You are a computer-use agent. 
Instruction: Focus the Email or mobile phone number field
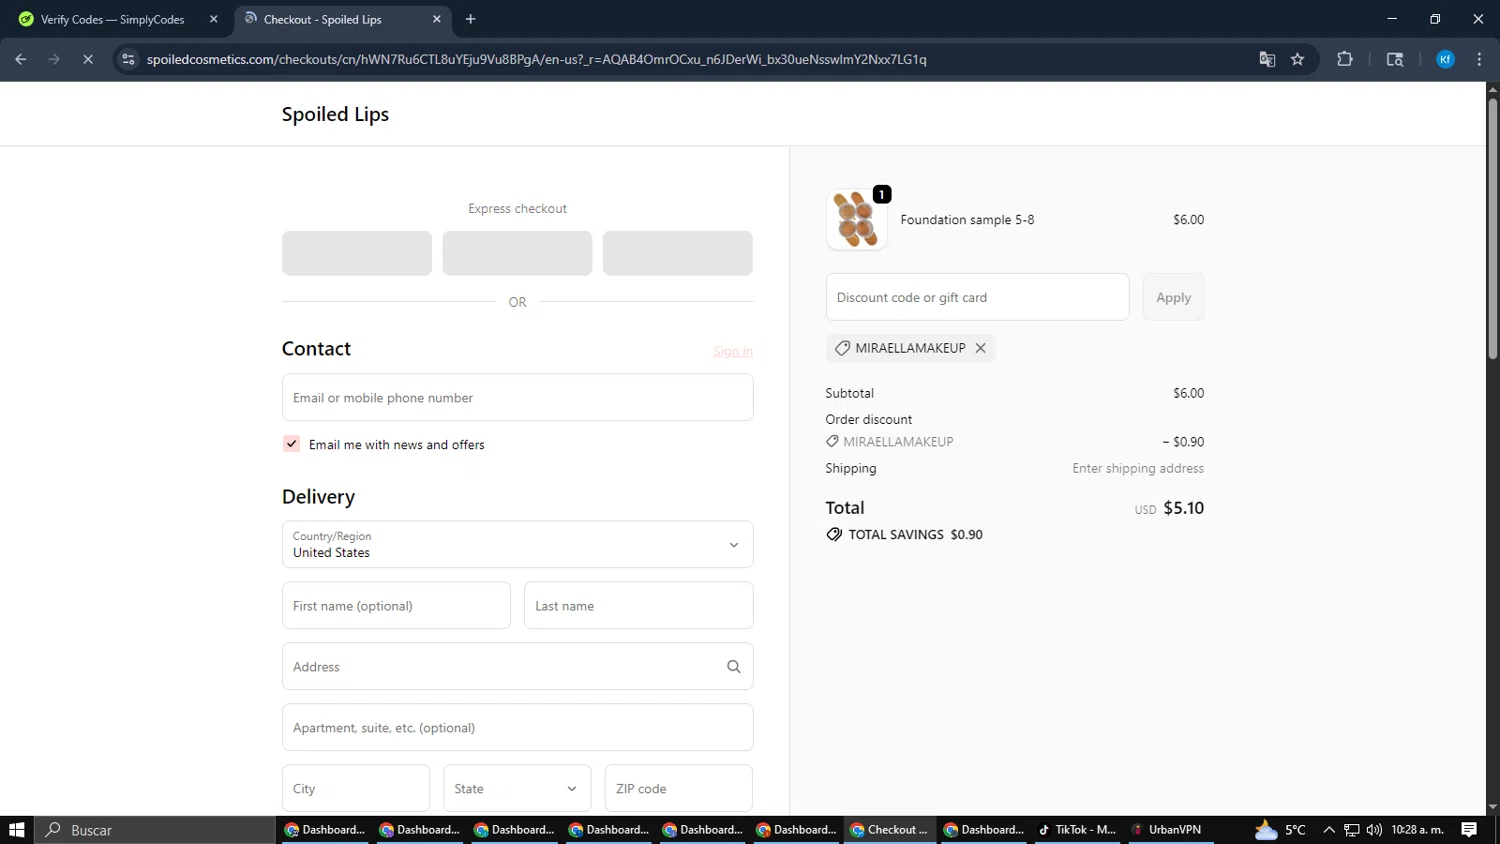click(517, 397)
